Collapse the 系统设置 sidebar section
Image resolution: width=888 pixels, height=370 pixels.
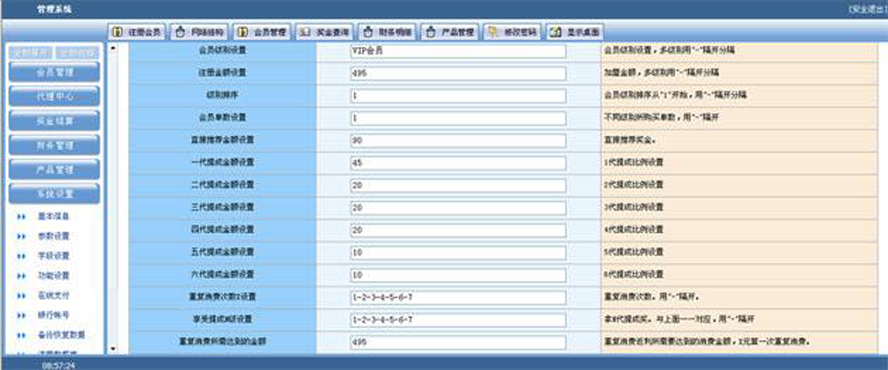pyautogui.click(x=54, y=194)
